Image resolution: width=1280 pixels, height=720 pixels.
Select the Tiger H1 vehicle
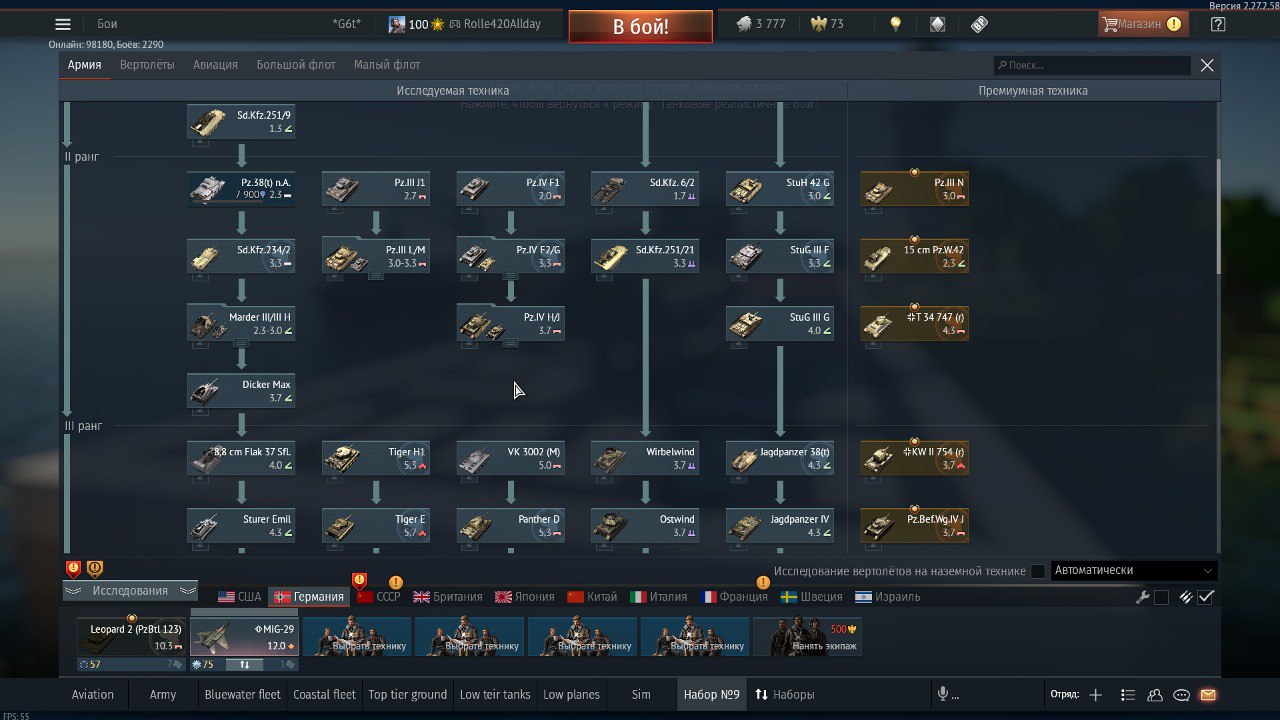(x=376, y=458)
